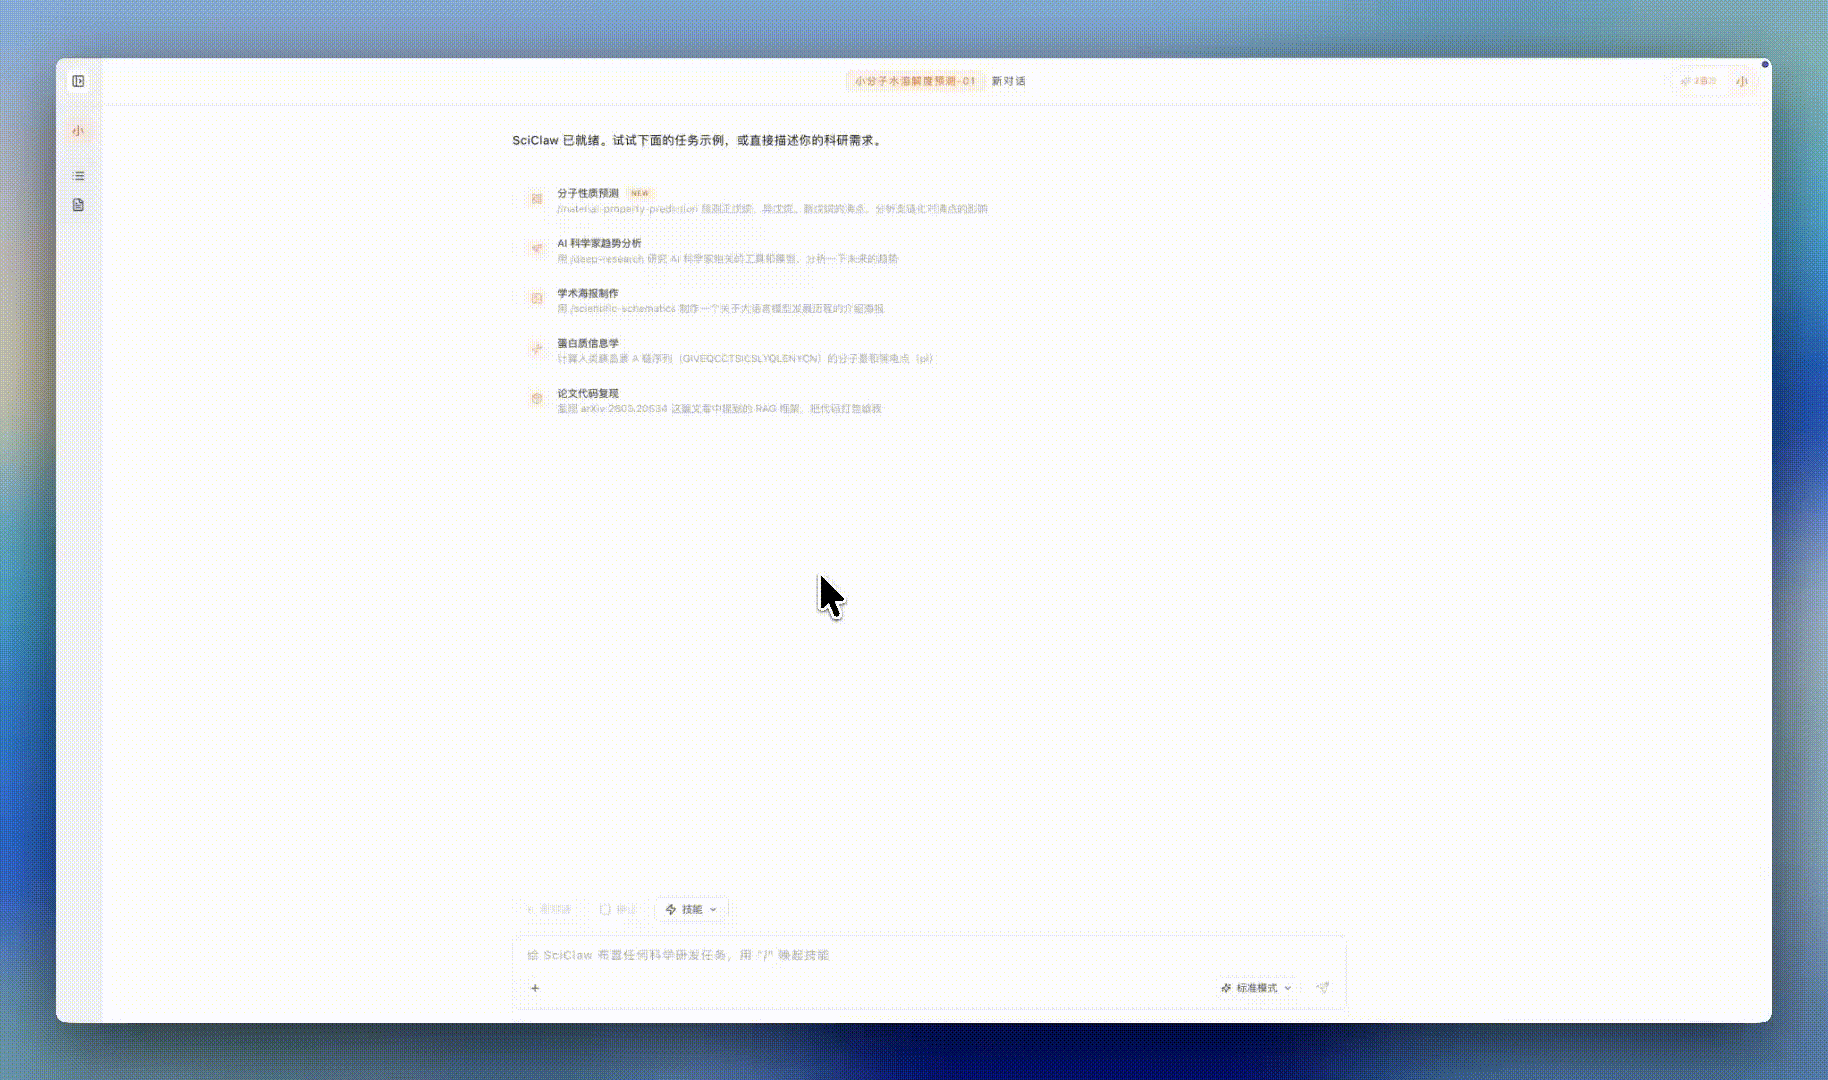Click the button left of 技能 dropdown
The image size is (1828, 1080).
(x=618, y=909)
